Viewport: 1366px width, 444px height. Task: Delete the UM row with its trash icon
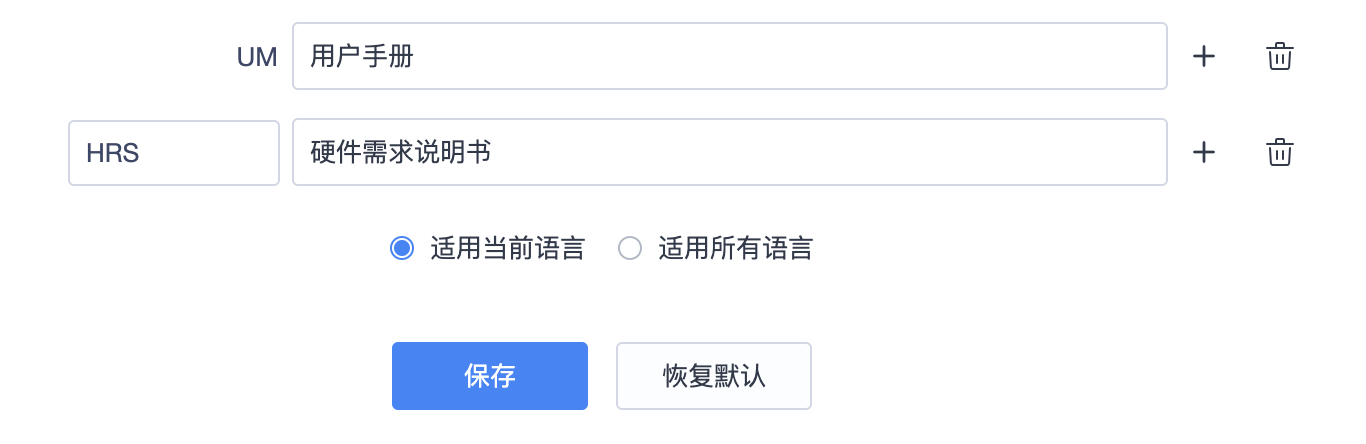coord(1280,56)
